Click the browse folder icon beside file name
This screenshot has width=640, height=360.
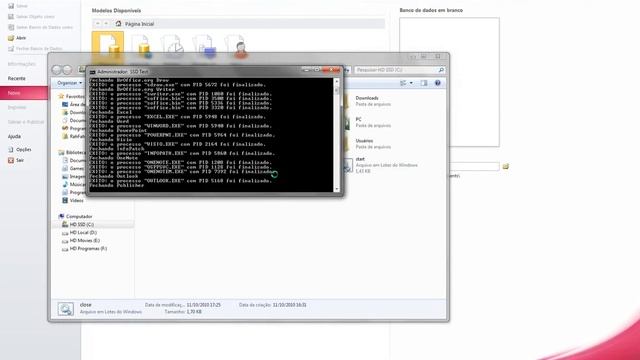(505, 167)
